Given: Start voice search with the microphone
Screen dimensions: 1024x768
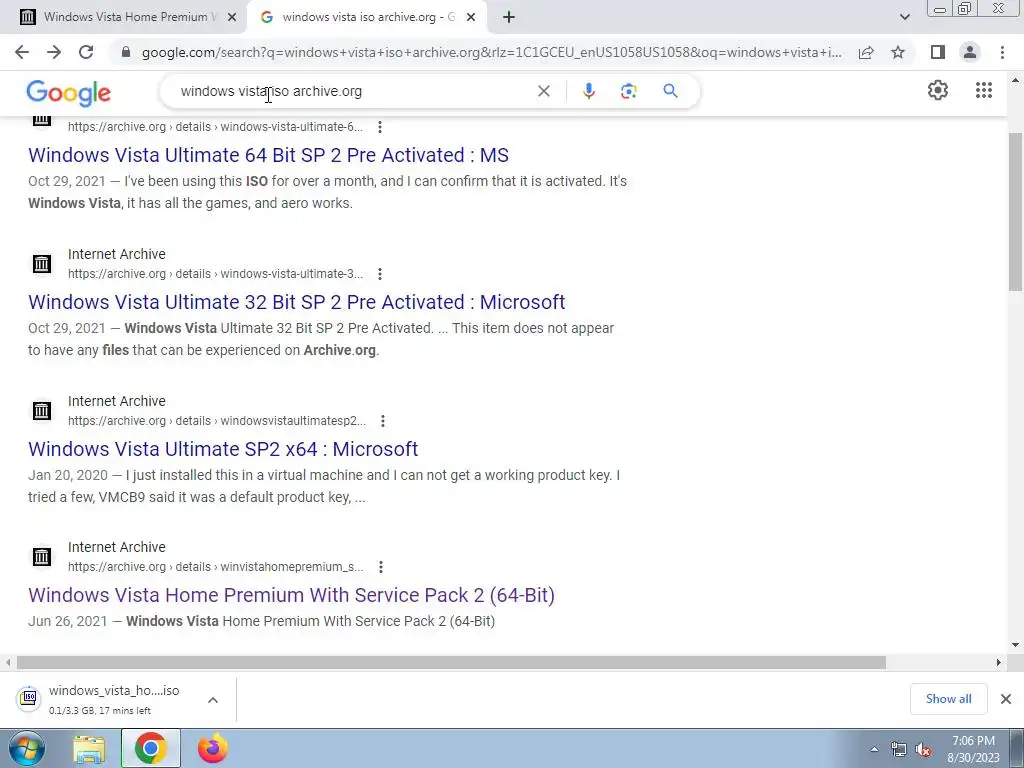Looking at the screenshot, I should pos(588,91).
